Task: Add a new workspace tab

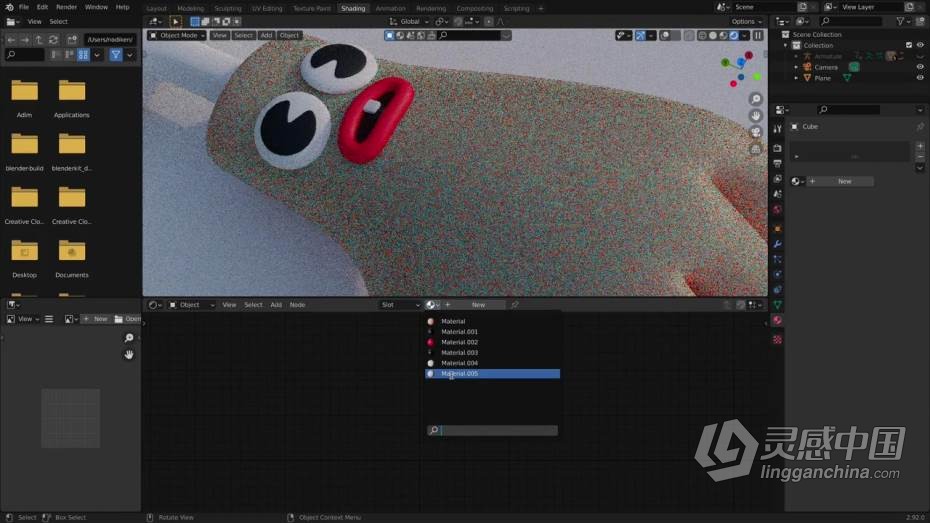Action: click(541, 8)
